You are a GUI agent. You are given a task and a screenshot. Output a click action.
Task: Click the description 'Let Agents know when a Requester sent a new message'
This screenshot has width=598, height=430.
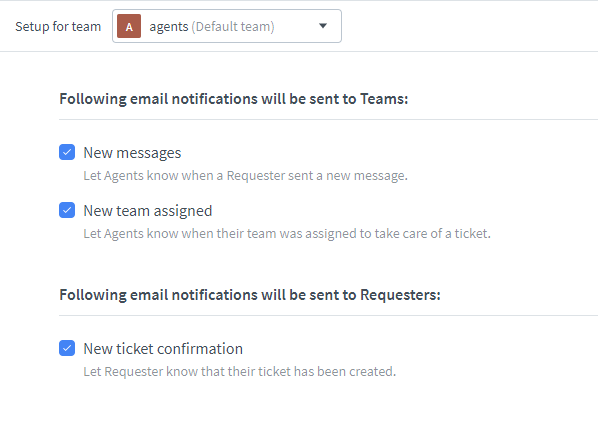tap(245, 176)
